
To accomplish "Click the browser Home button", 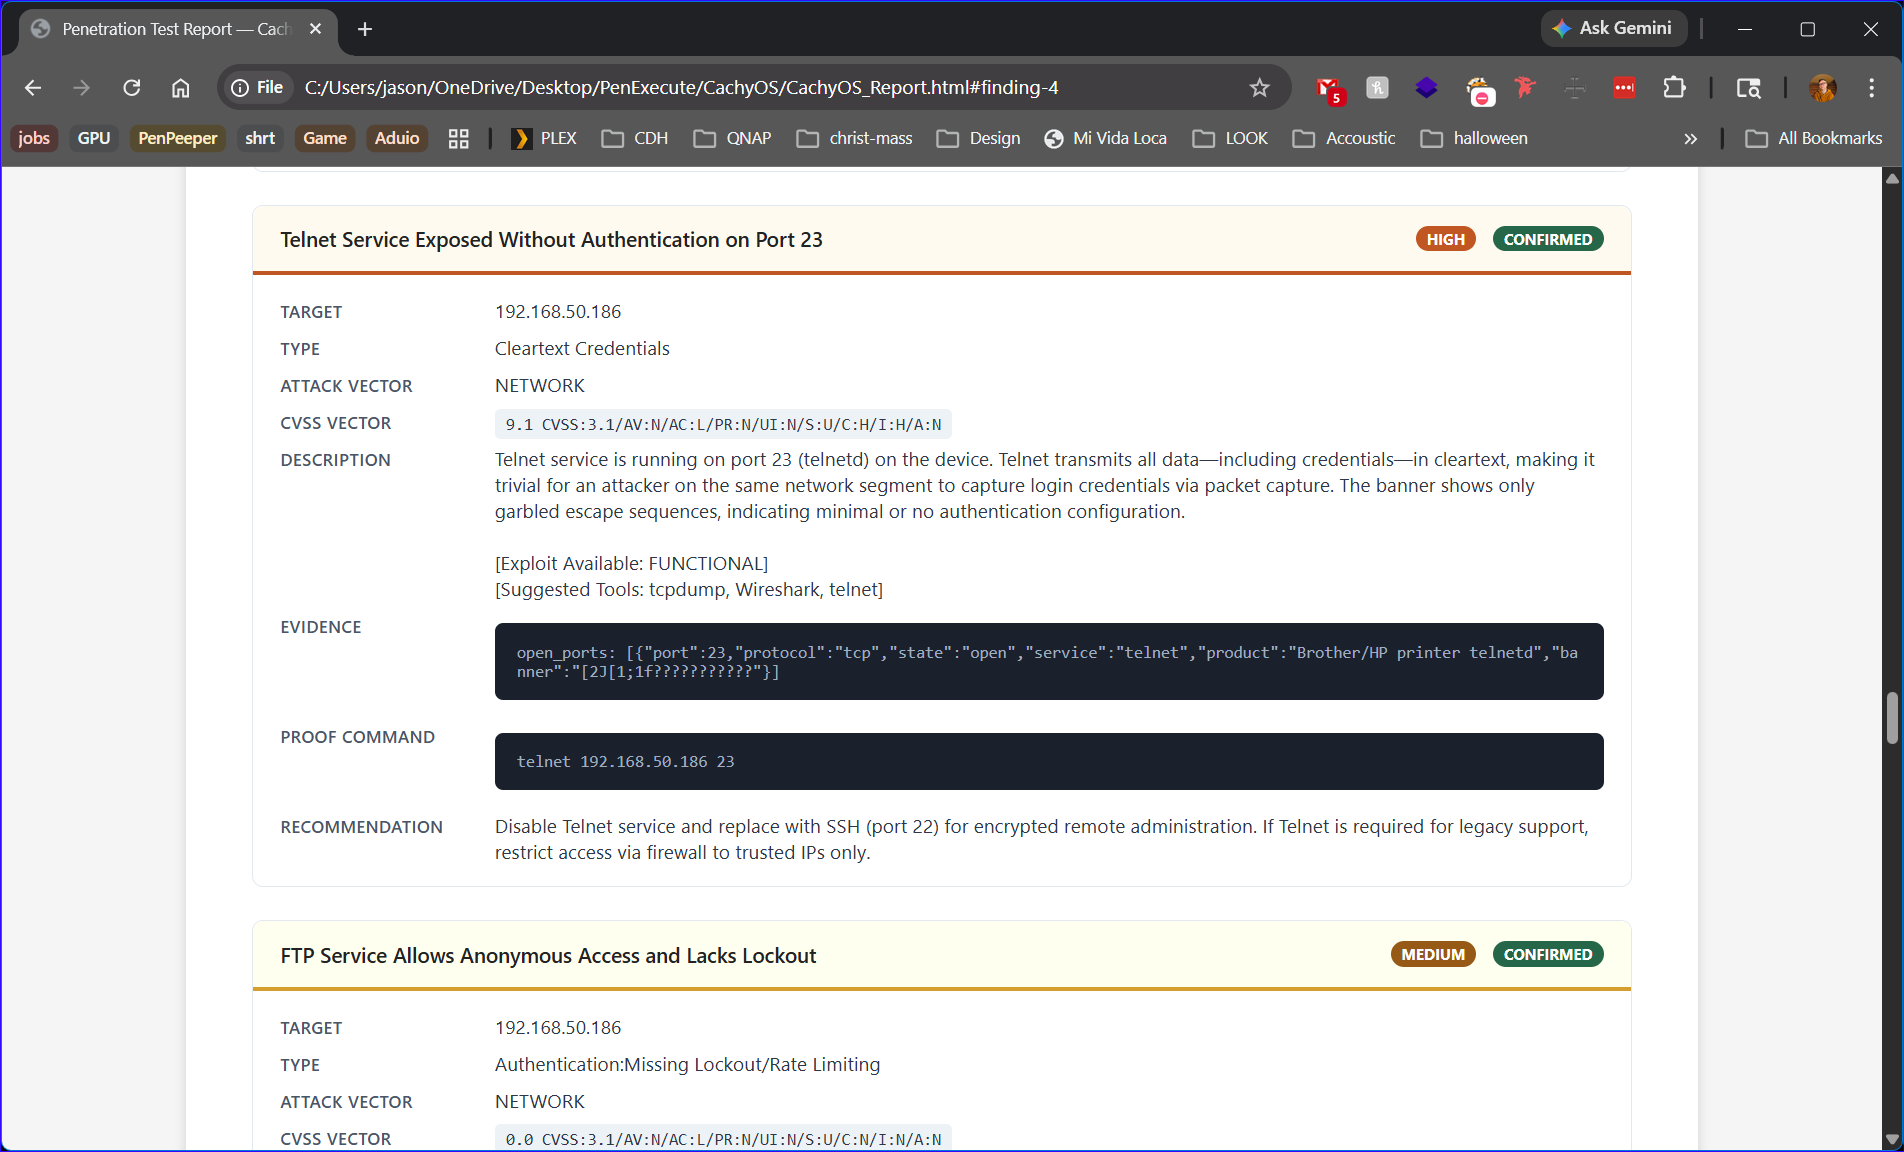I will point(180,88).
